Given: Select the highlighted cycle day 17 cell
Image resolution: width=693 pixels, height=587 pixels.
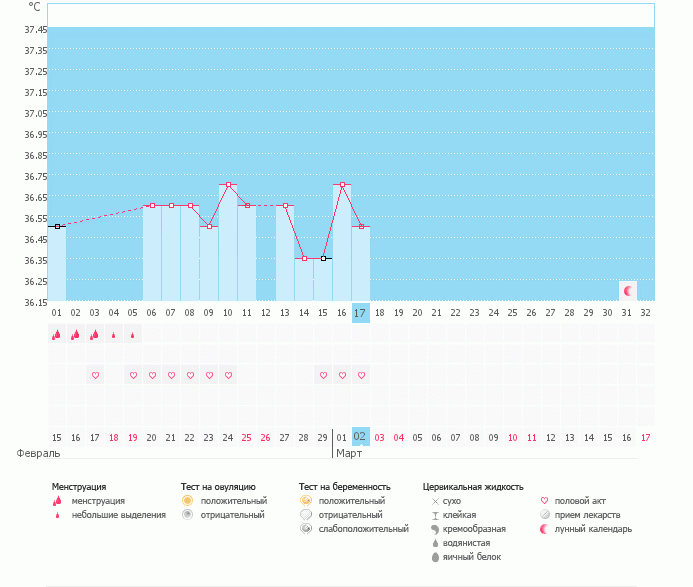Looking at the screenshot, I should [361, 312].
